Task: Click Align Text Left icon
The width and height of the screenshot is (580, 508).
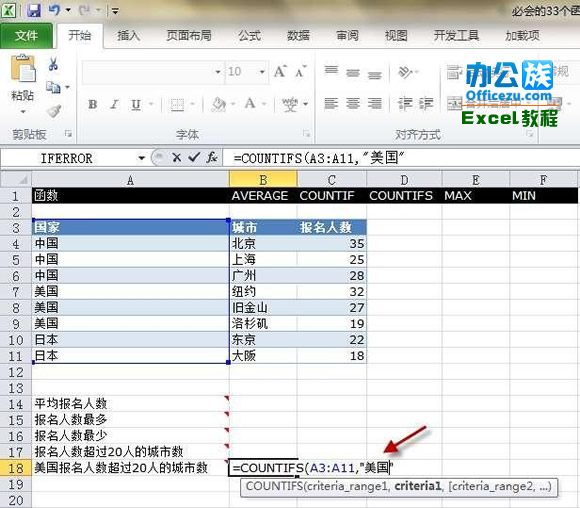Action: (331, 104)
